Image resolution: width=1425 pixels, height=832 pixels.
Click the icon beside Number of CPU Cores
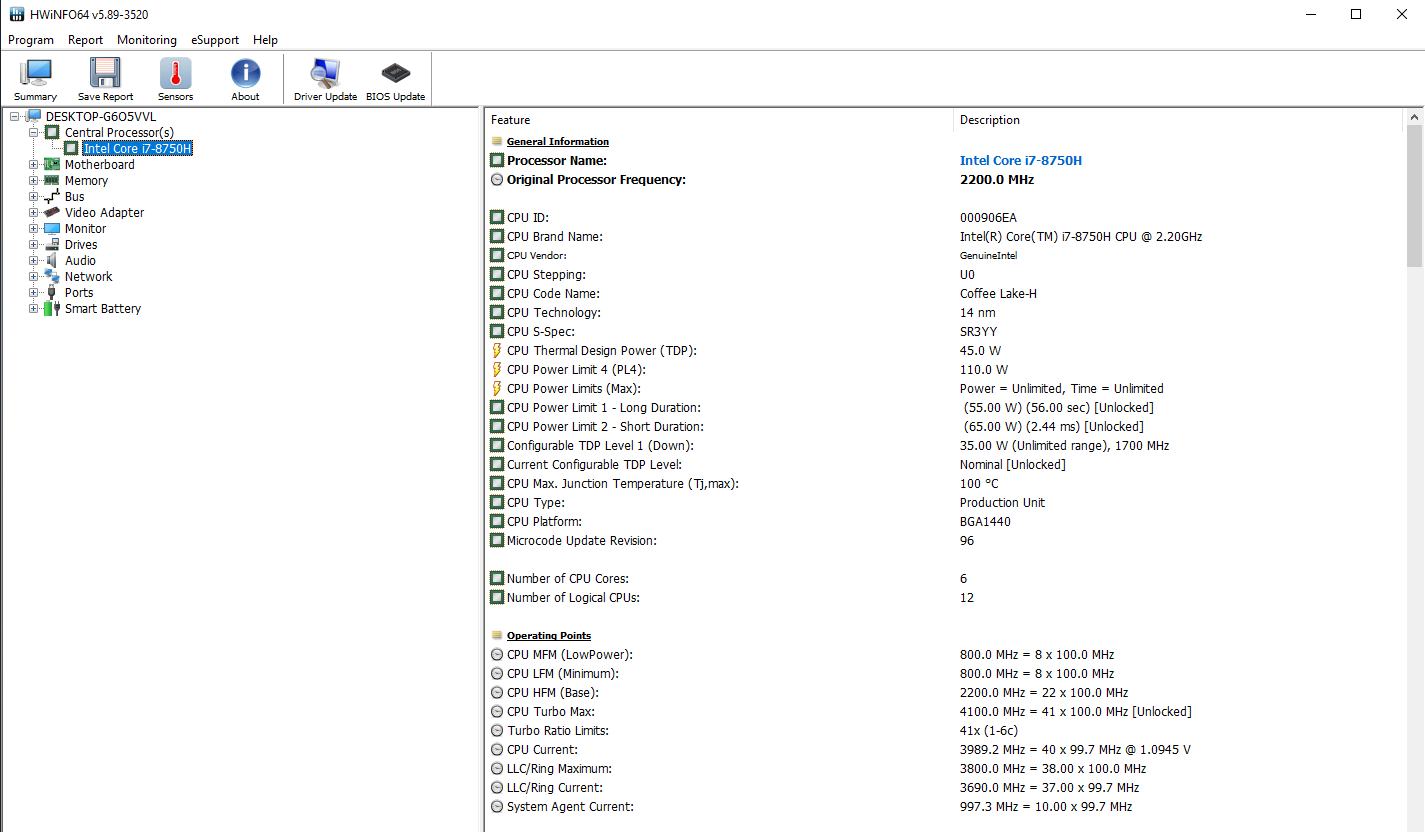[497, 579]
